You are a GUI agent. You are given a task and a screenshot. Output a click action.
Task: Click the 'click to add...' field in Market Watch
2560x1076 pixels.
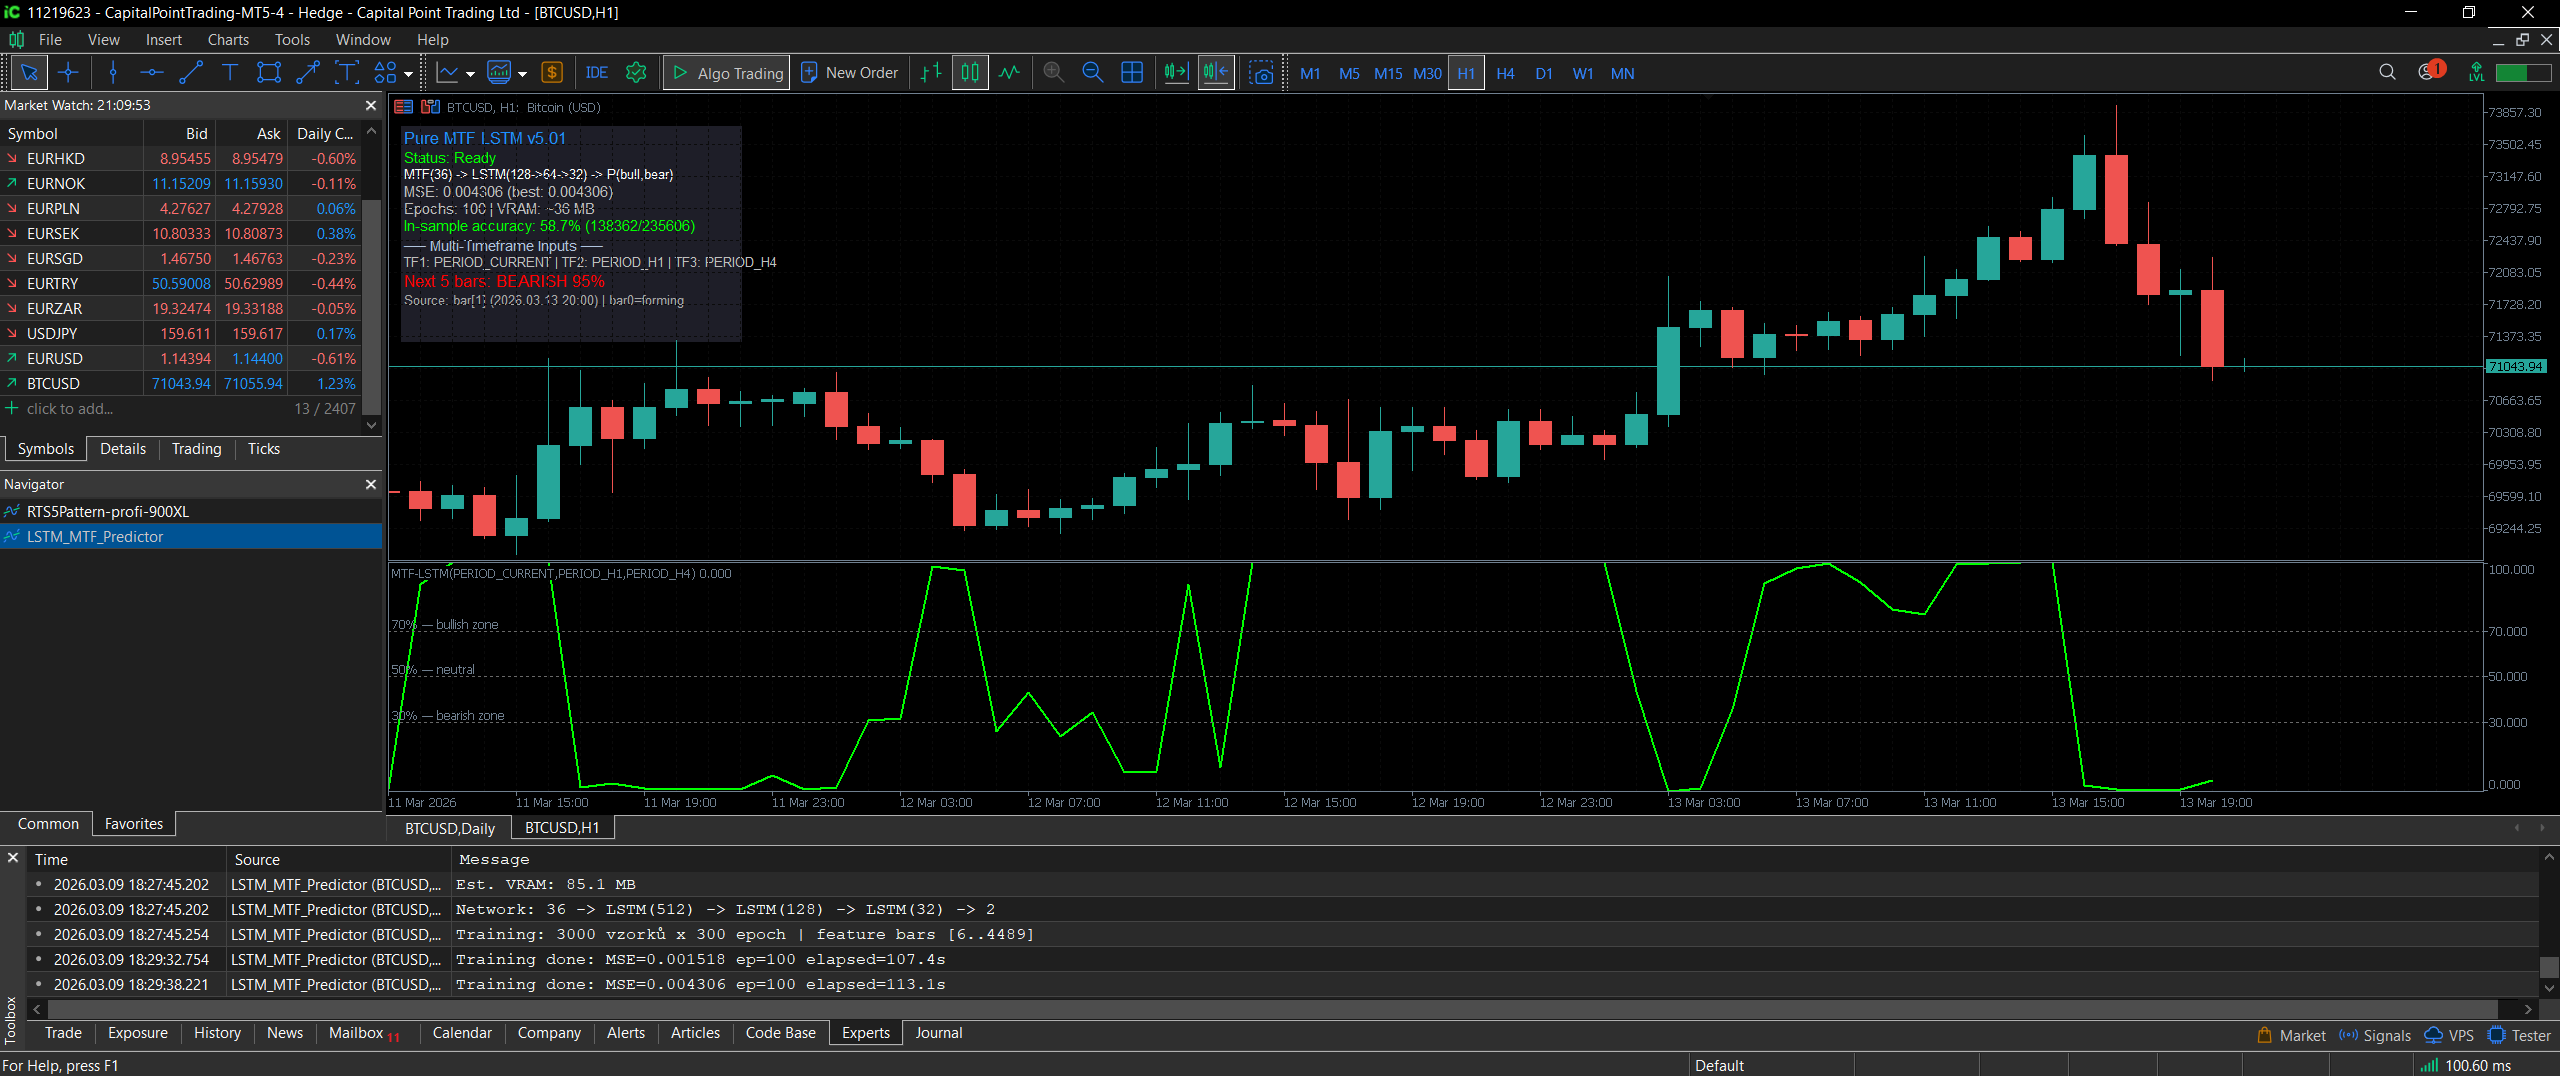(69, 408)
